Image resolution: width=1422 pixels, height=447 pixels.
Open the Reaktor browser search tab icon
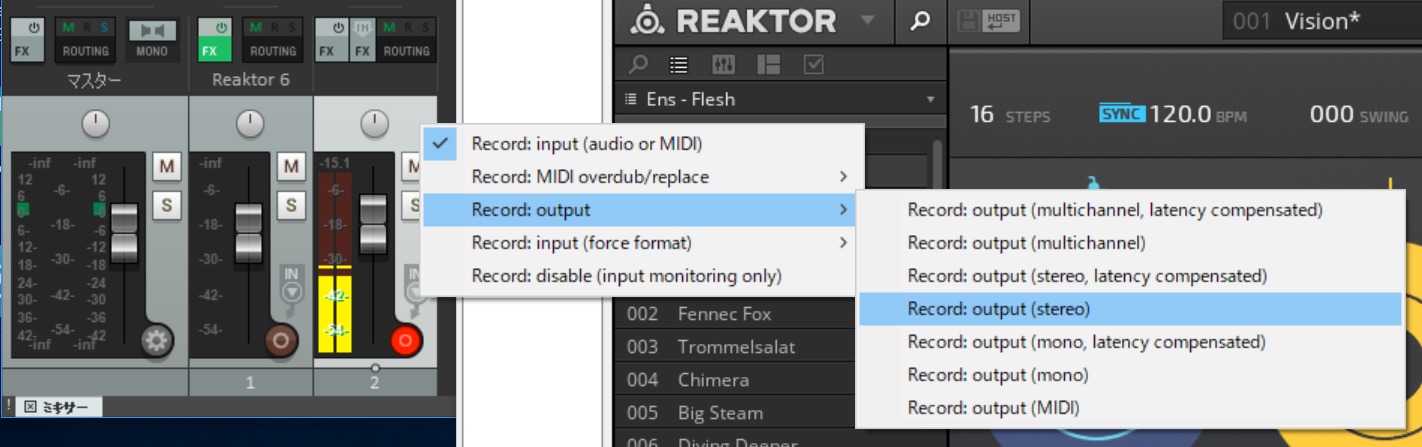click(638, 65)
